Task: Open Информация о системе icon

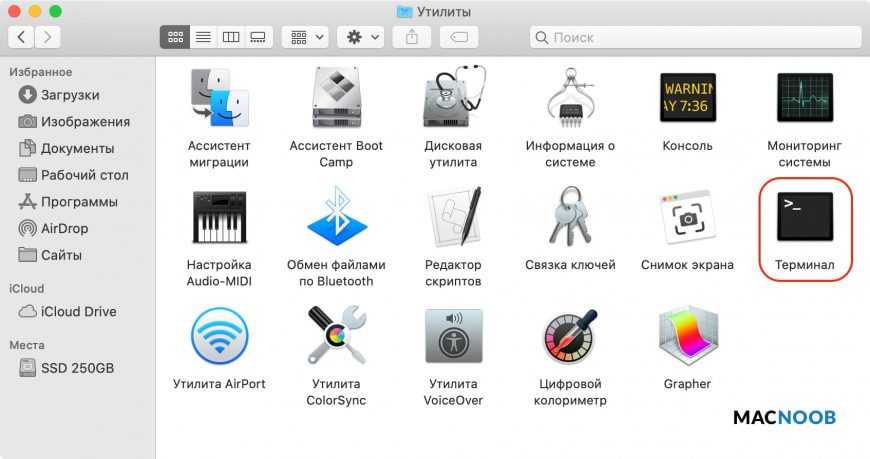Action: [570, 98]
